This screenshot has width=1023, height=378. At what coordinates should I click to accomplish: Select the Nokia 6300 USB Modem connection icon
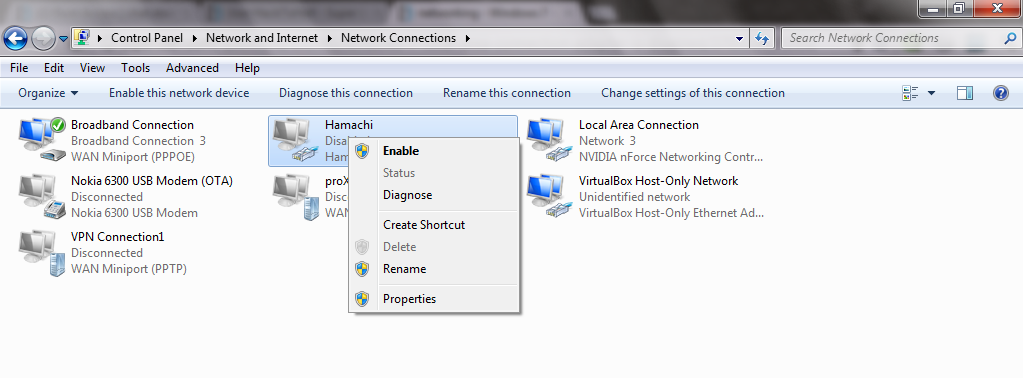[x=42, y=196]
